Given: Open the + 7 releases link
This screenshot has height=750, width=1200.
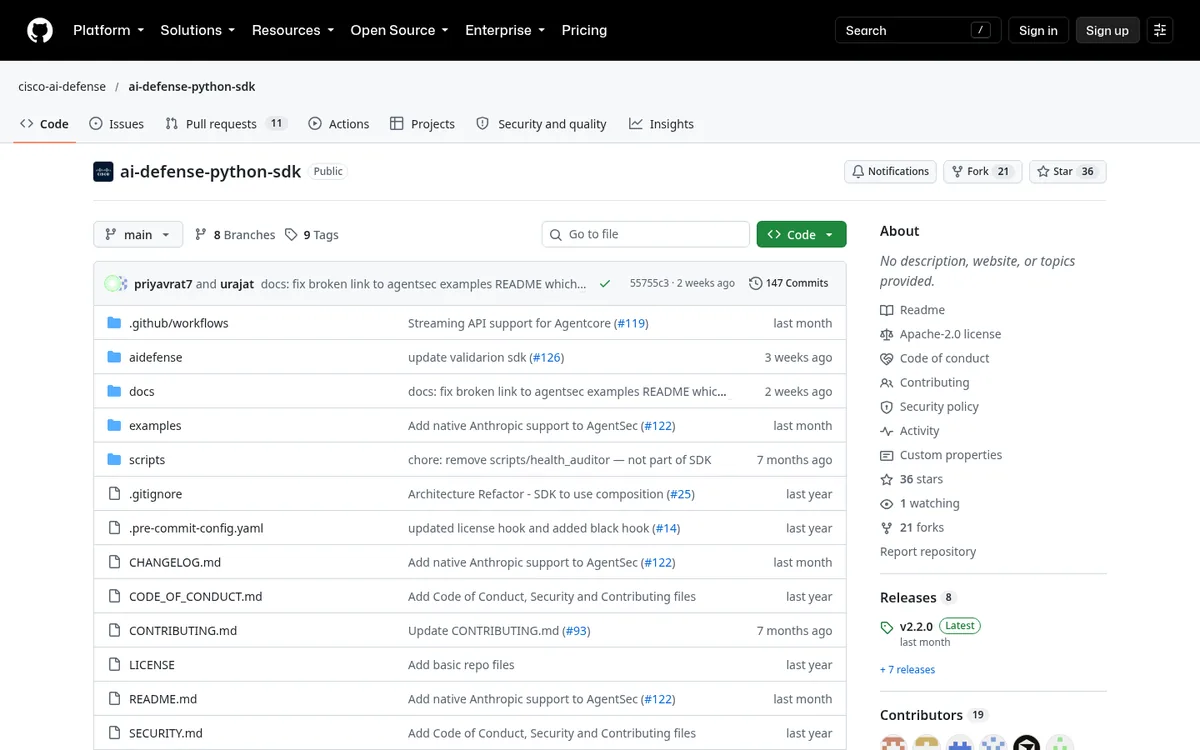Looking at the screenshot, I should (908, 669).
